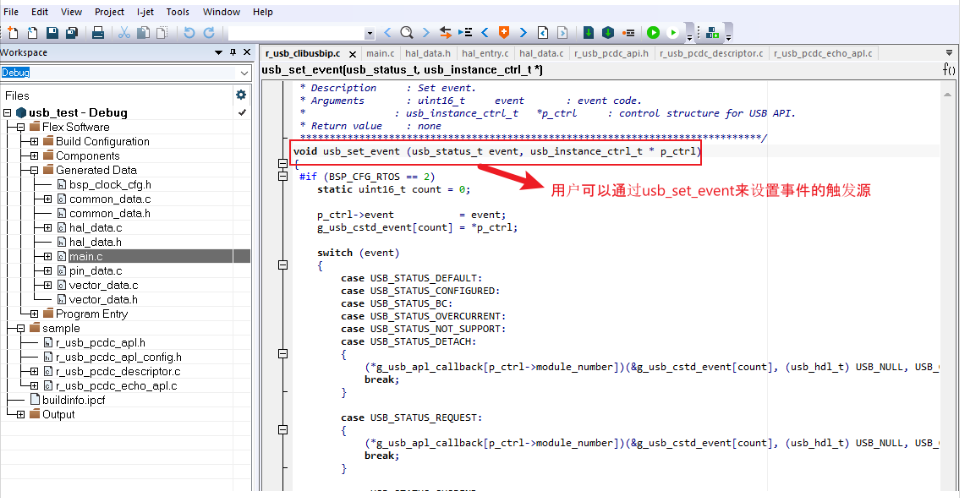Open the Edit menu

(40, 12)
